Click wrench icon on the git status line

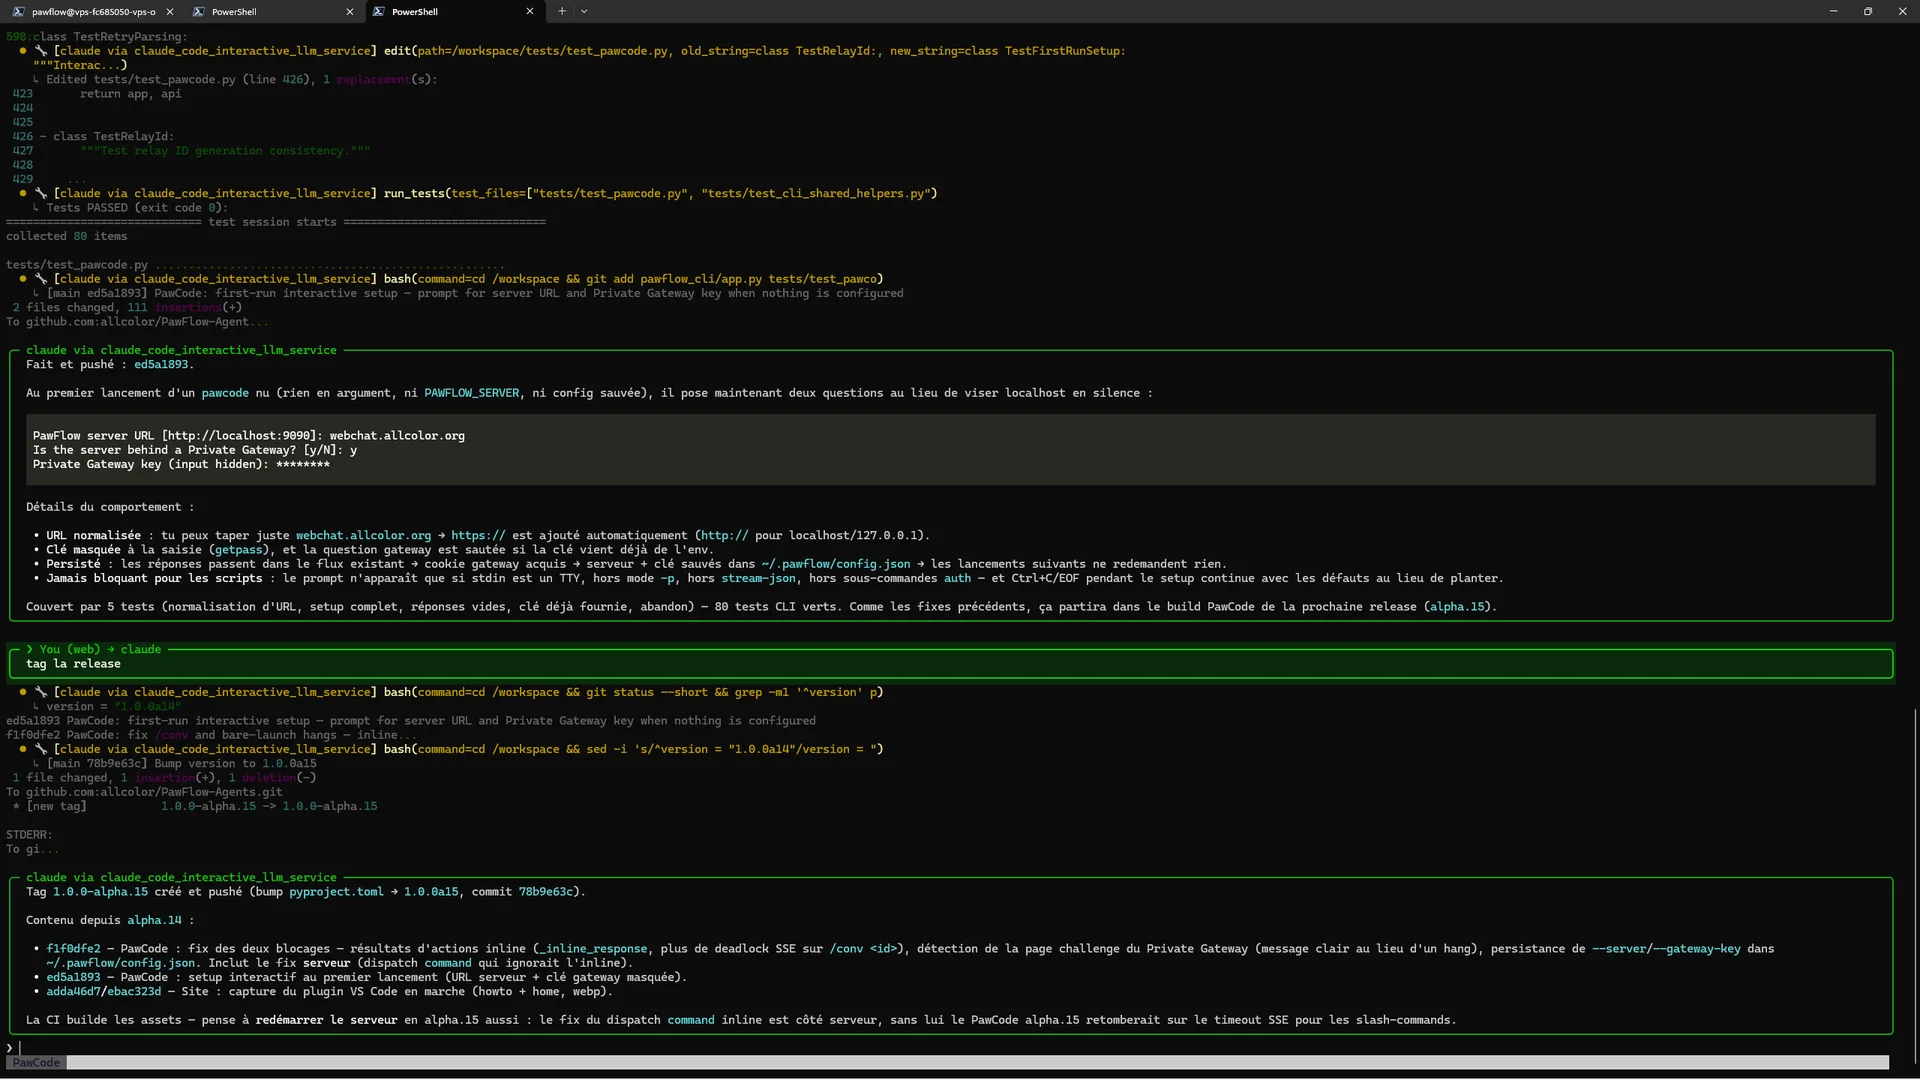(41, 692)
